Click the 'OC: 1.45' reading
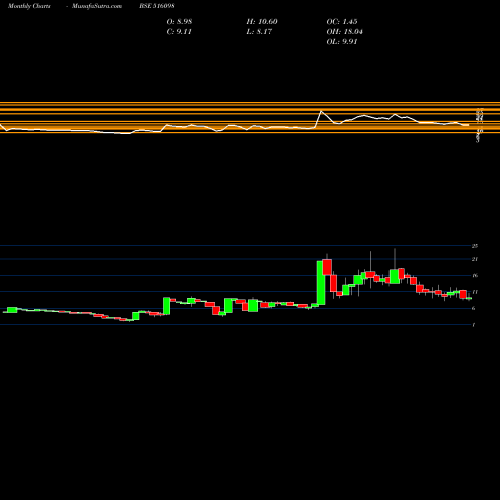 pos(342,22)
